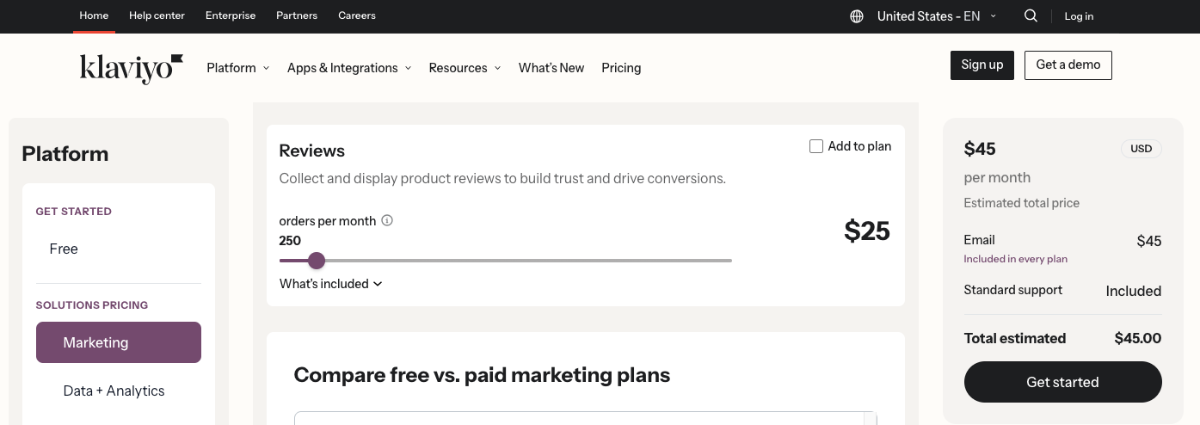Click the Log in link
Viewport: 1200px width, 425px height.
pos(1079,16)
